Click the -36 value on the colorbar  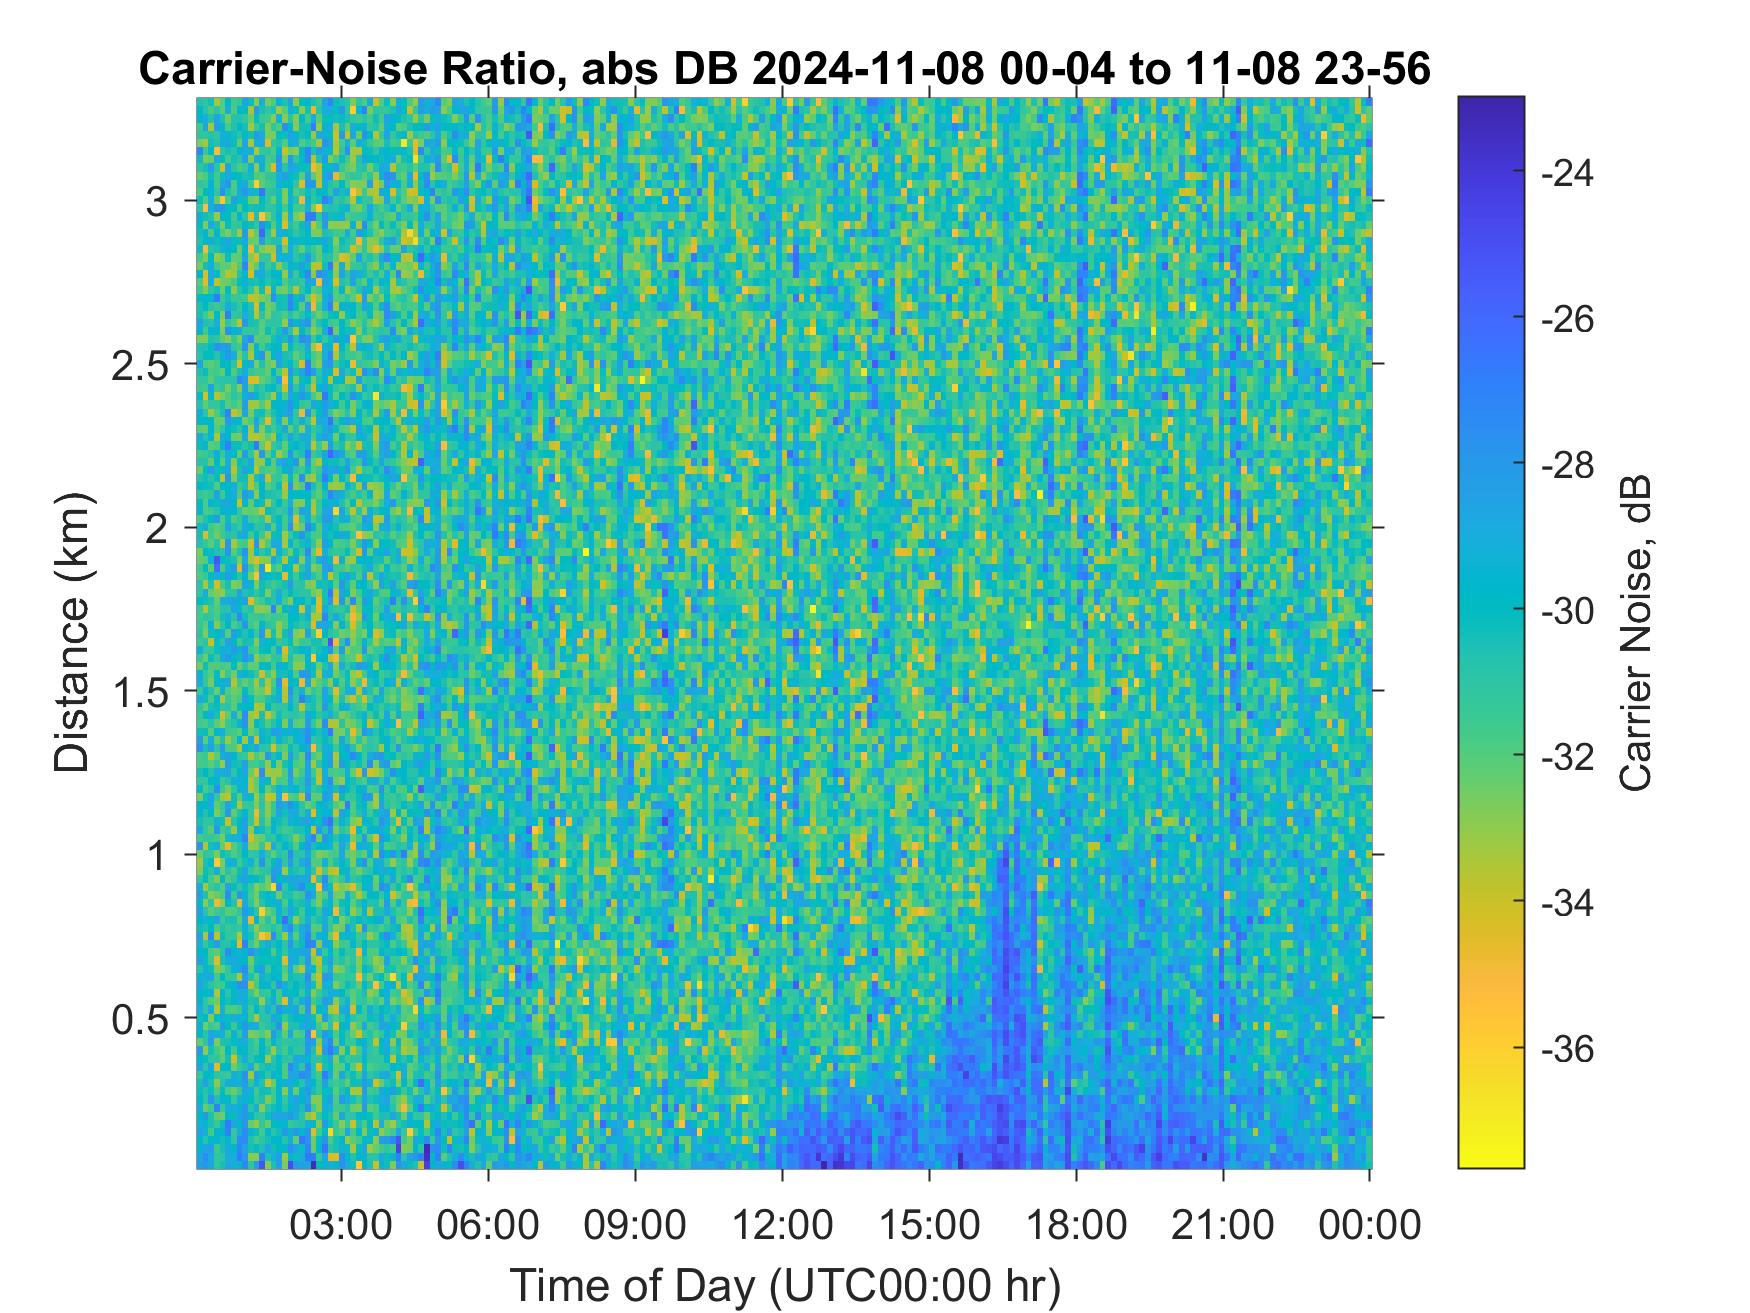click(x=1569, y=1049)
